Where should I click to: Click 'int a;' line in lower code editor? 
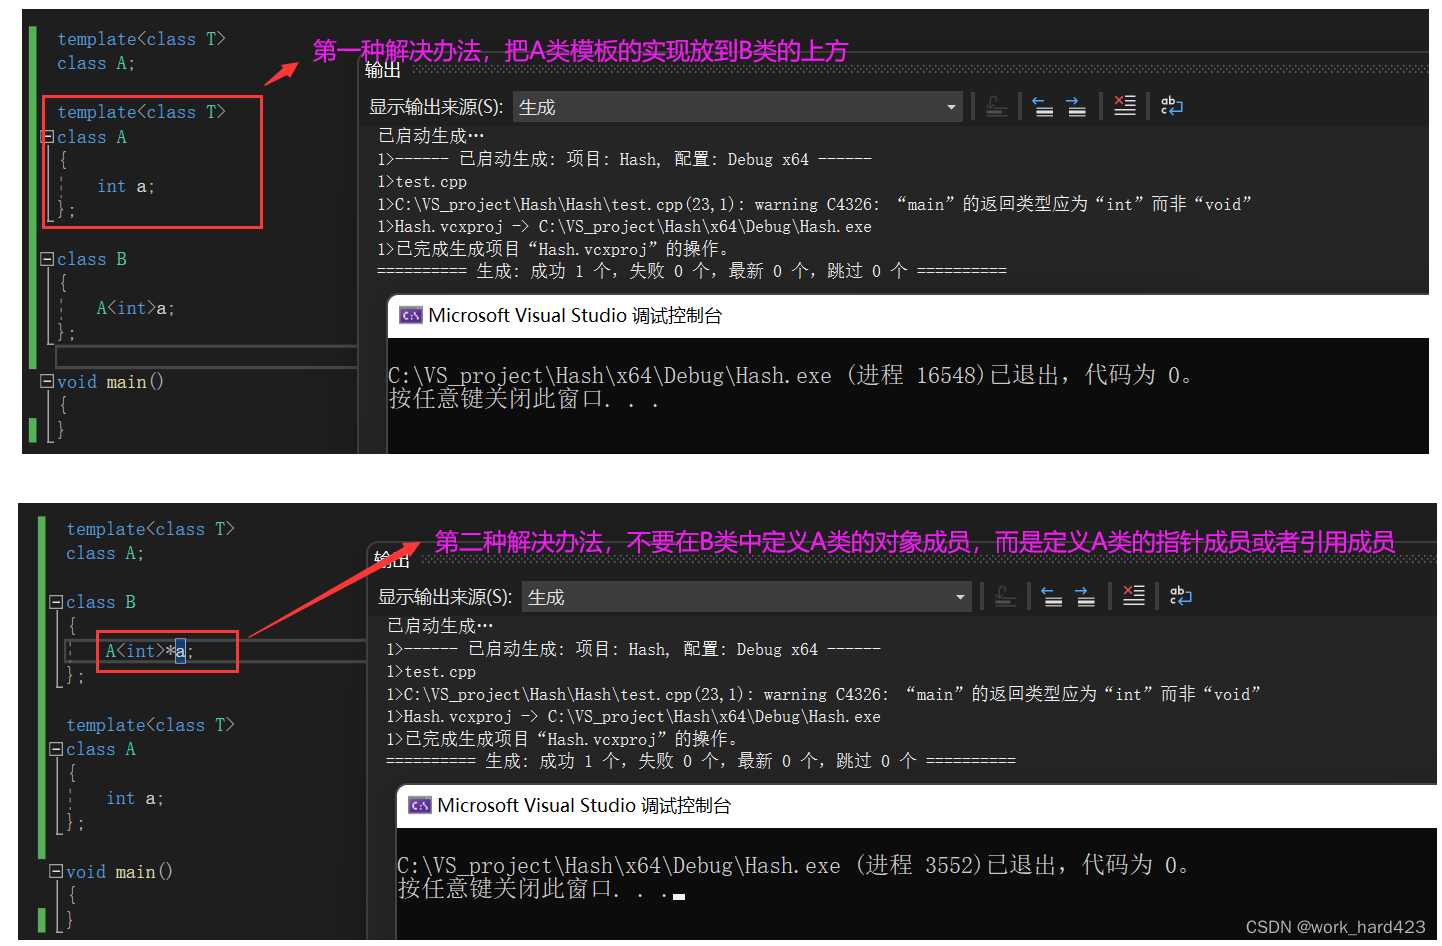135,798
